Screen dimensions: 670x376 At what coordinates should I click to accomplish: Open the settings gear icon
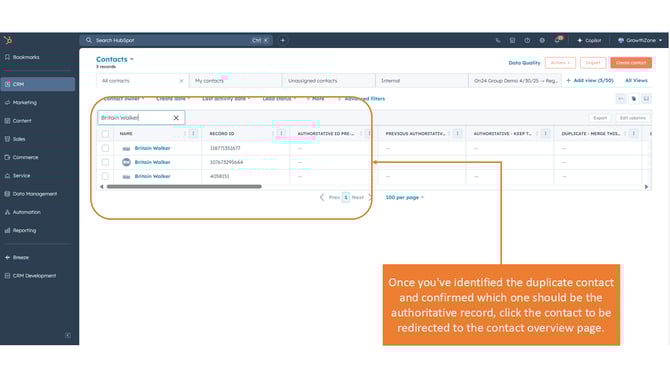(542, 40)
